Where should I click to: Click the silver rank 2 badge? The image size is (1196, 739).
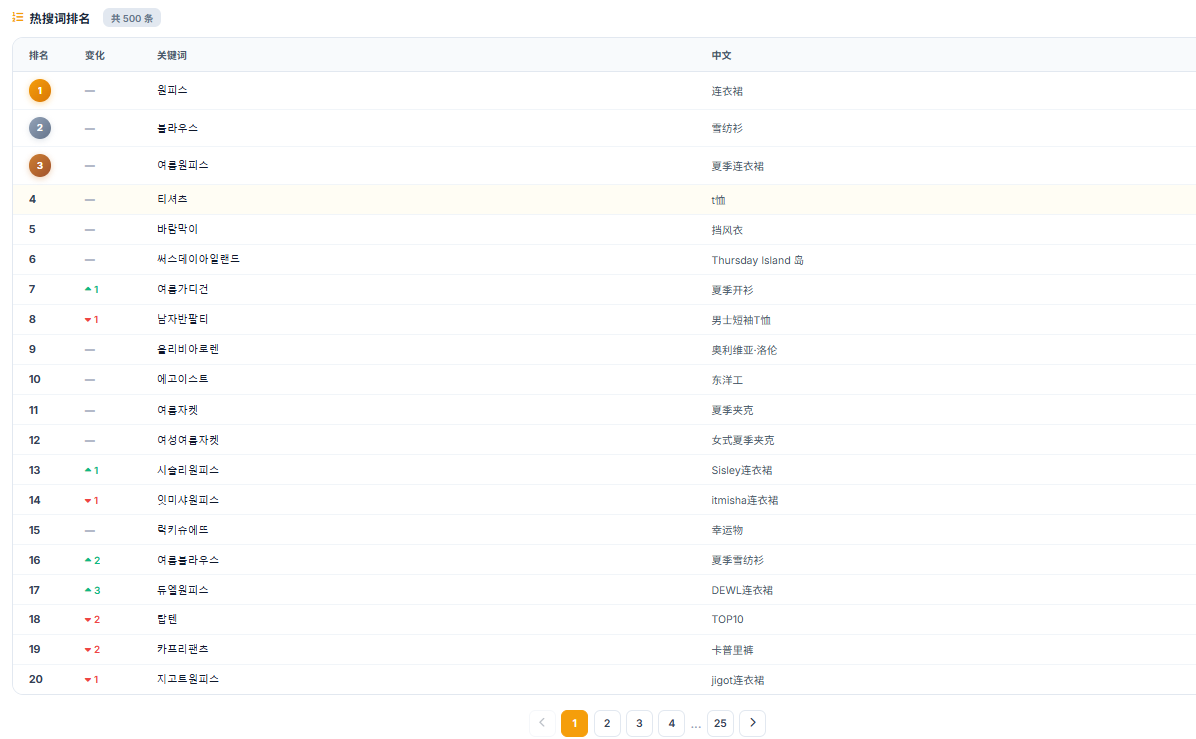[40, 128]
